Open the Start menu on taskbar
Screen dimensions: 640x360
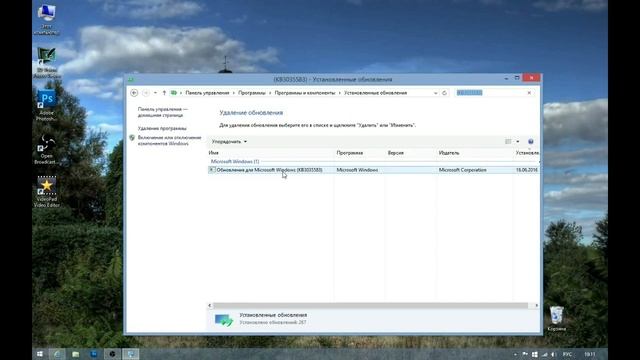point(40,354)
